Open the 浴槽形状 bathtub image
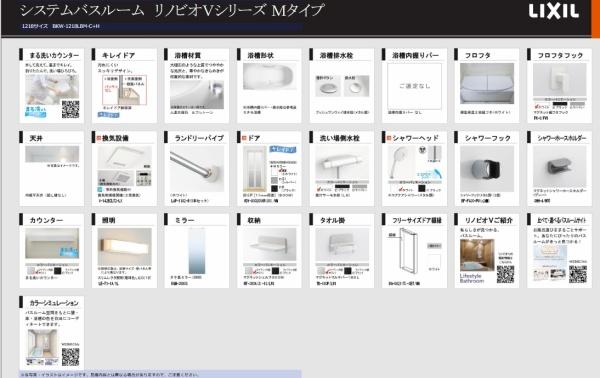Viewport: 600px width, 378px height. 269,77
